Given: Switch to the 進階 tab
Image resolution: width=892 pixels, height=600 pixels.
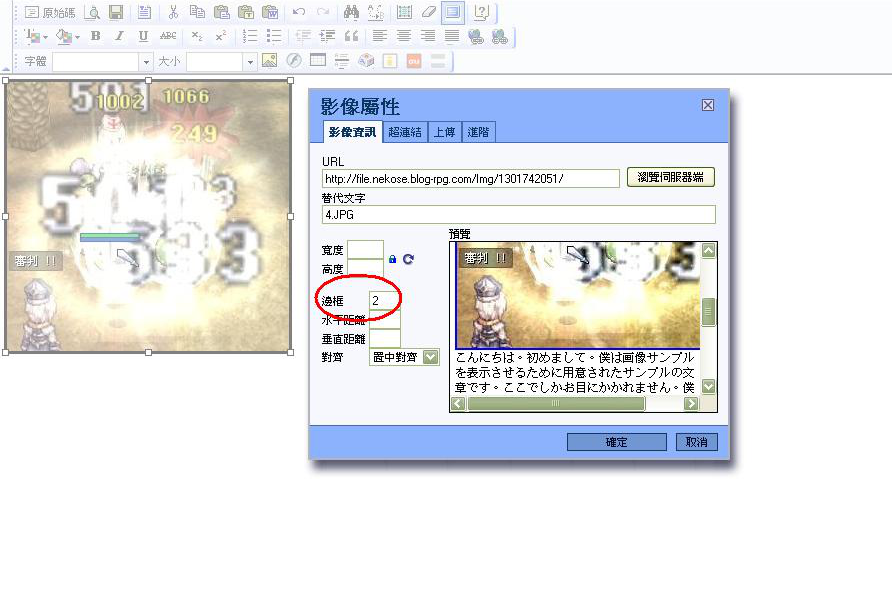Looking at the screenshot, I should tap(478, 132).
